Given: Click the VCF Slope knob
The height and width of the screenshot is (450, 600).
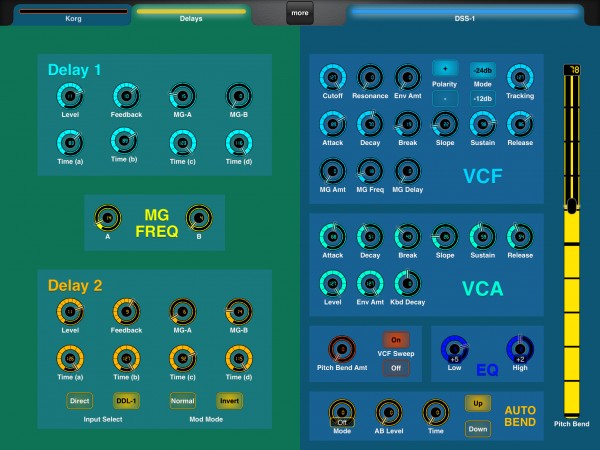Looking at the screenshot, I should [445, 124].
